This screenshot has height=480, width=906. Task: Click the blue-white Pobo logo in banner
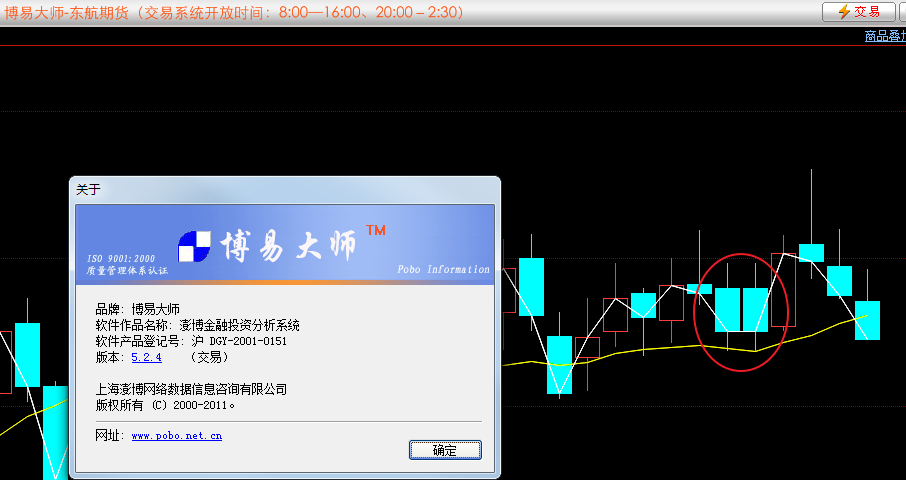click(195, 246)
